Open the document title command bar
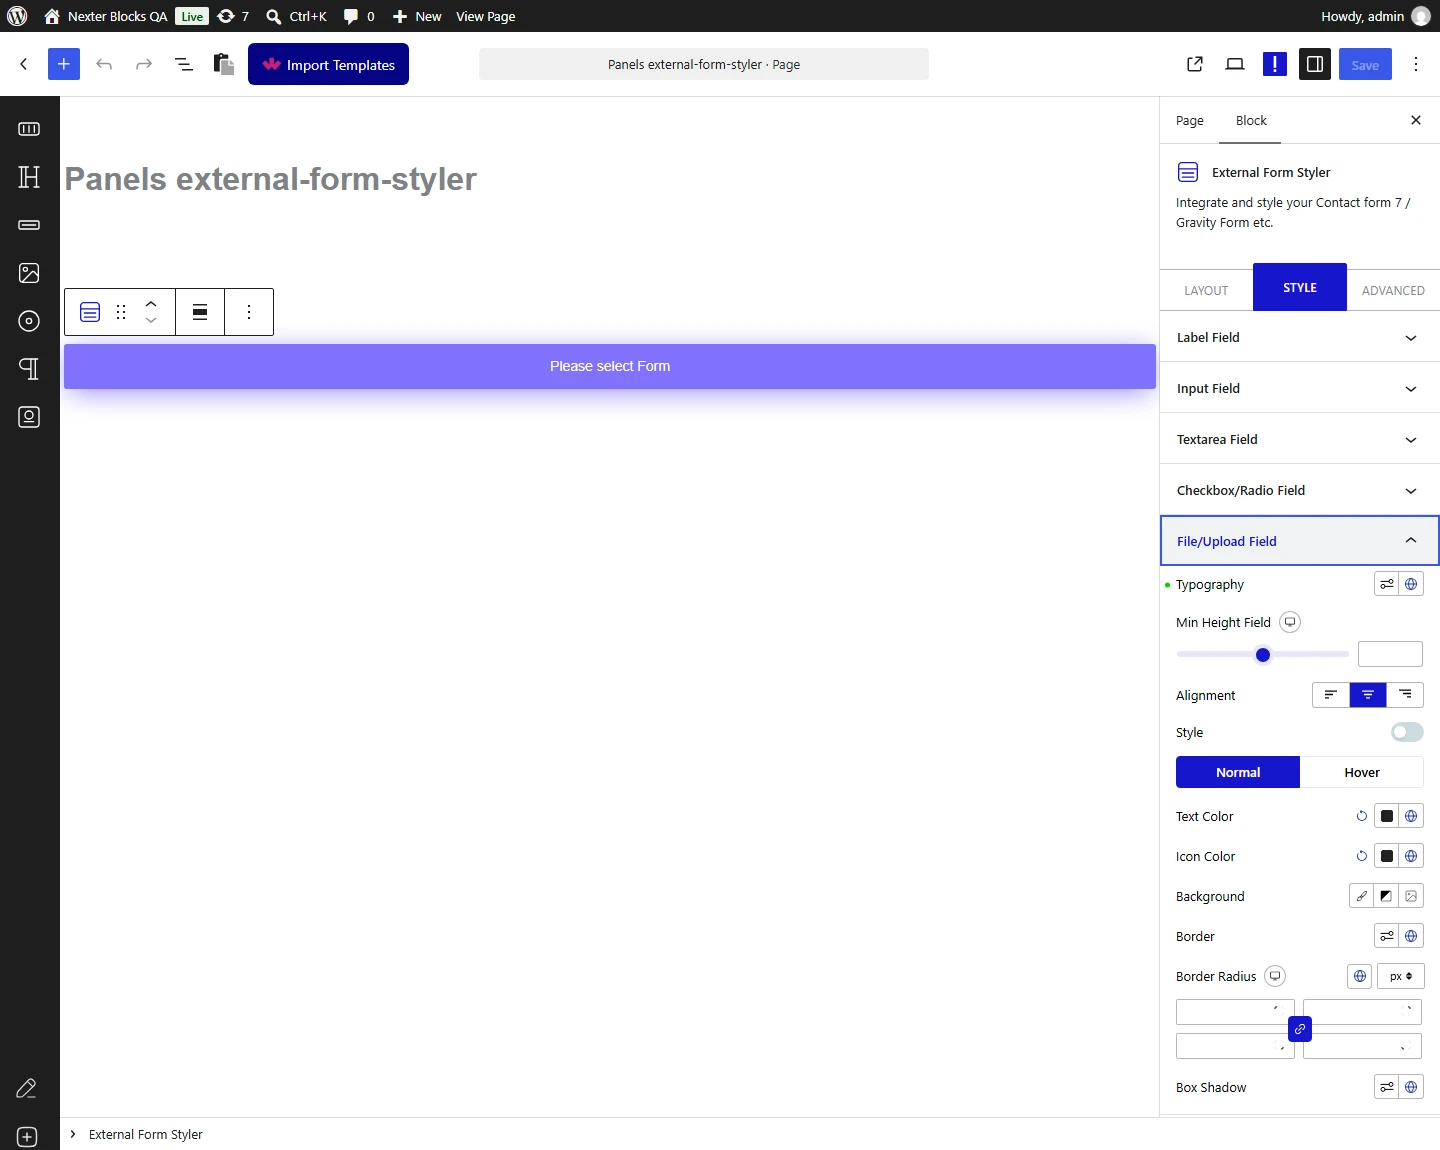This screenshot has width=1440, height=1150. pos(704,64)
